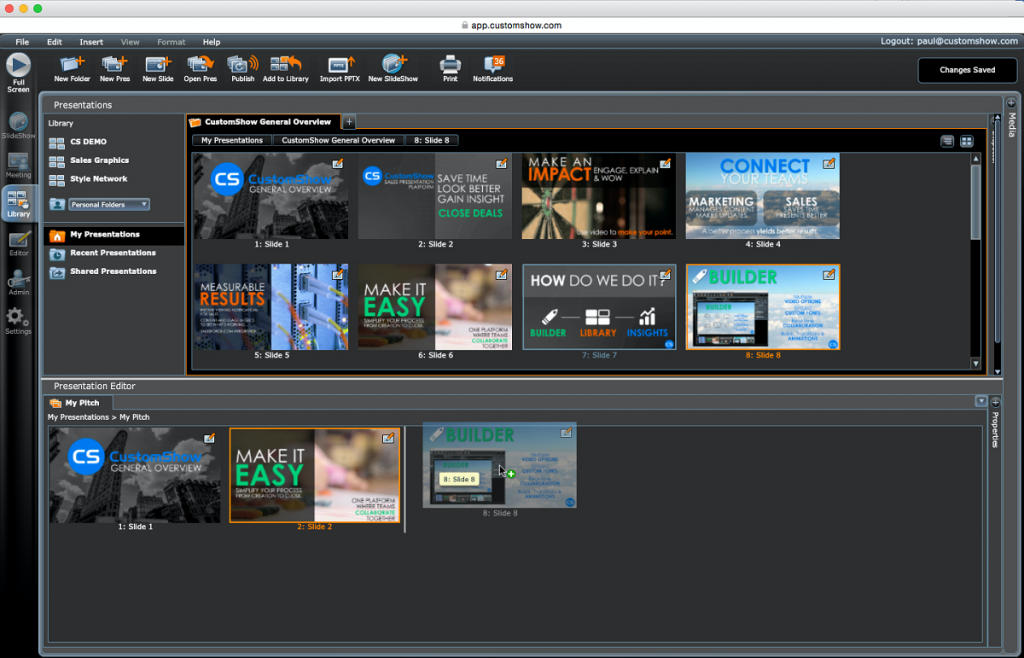
Task: Click edit icon on library Slide 5
Action: [x=338, y=275]
